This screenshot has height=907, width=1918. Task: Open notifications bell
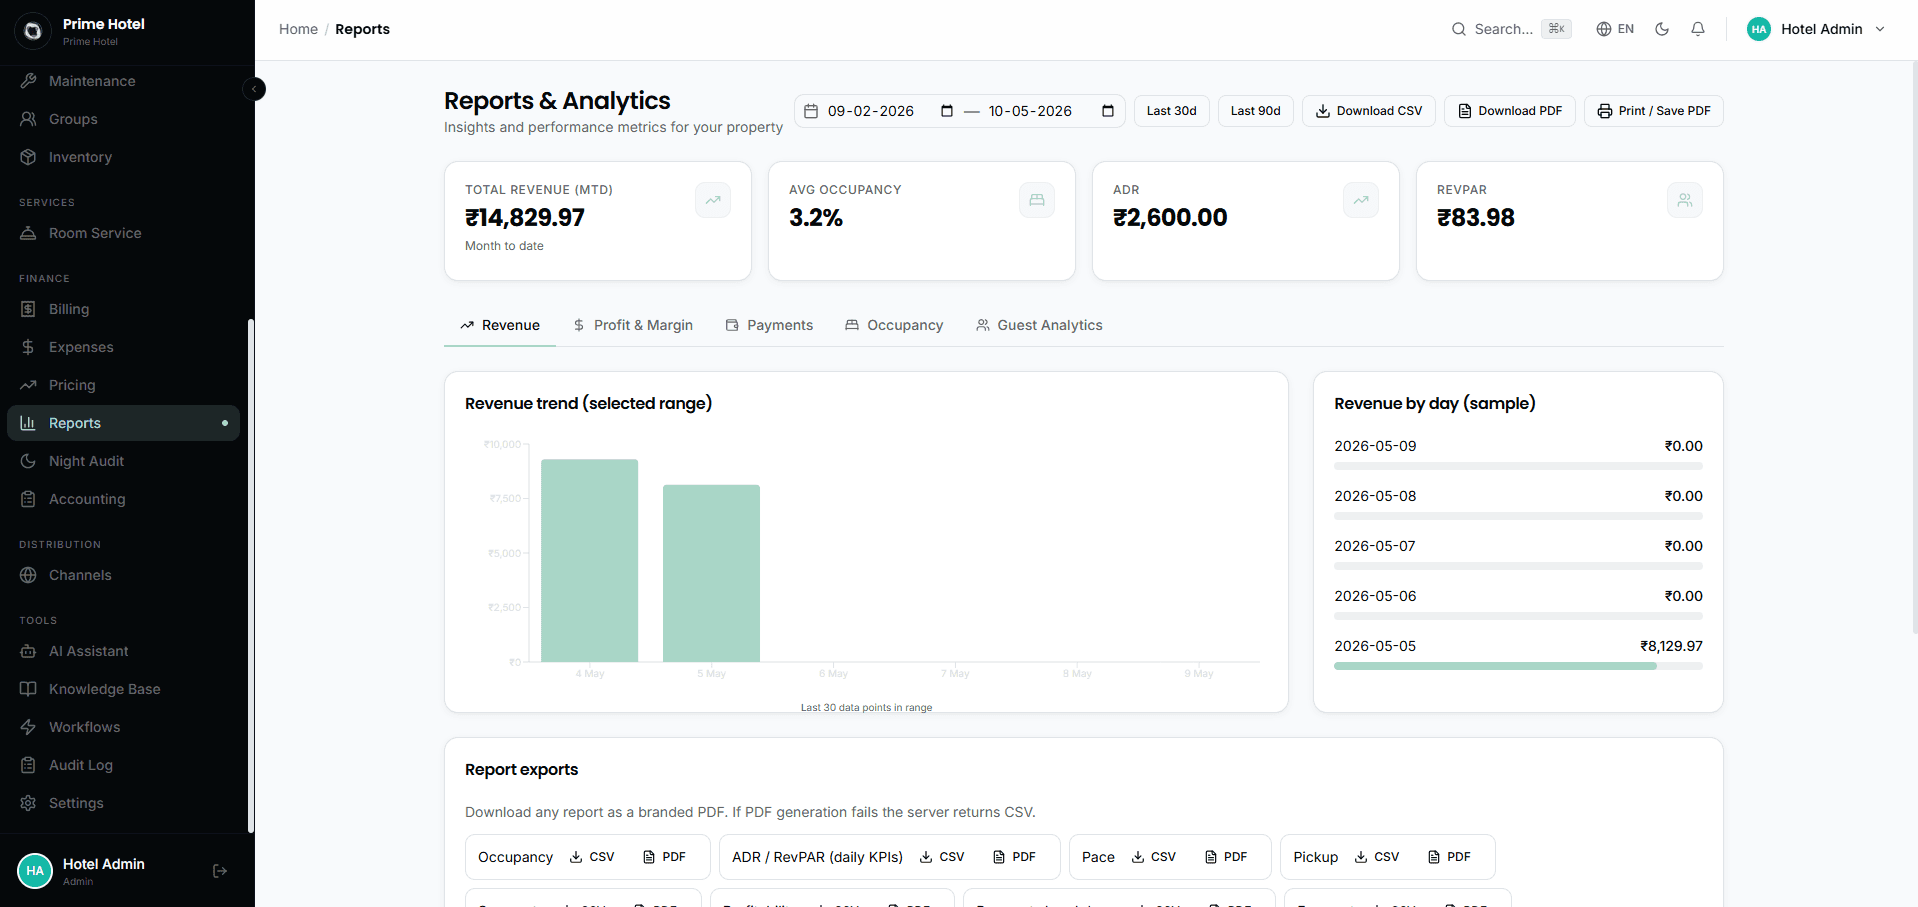tap(1698, 29)
